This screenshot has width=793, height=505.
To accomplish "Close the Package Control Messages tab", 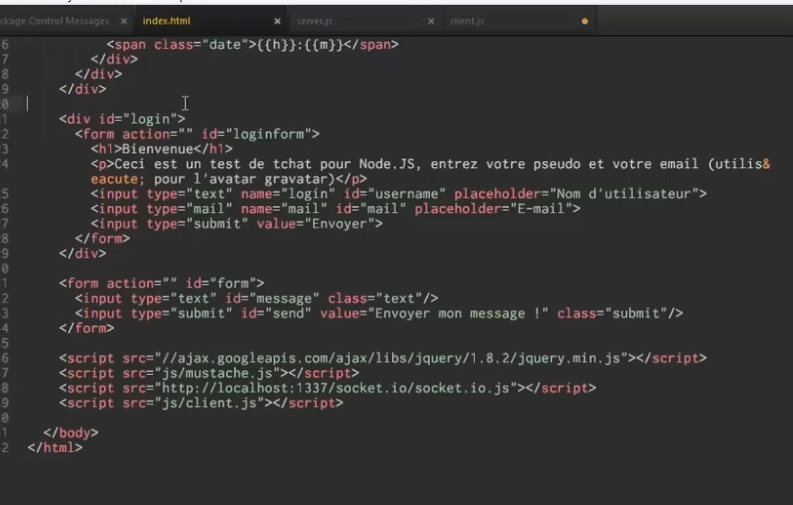I will (122, 21).
